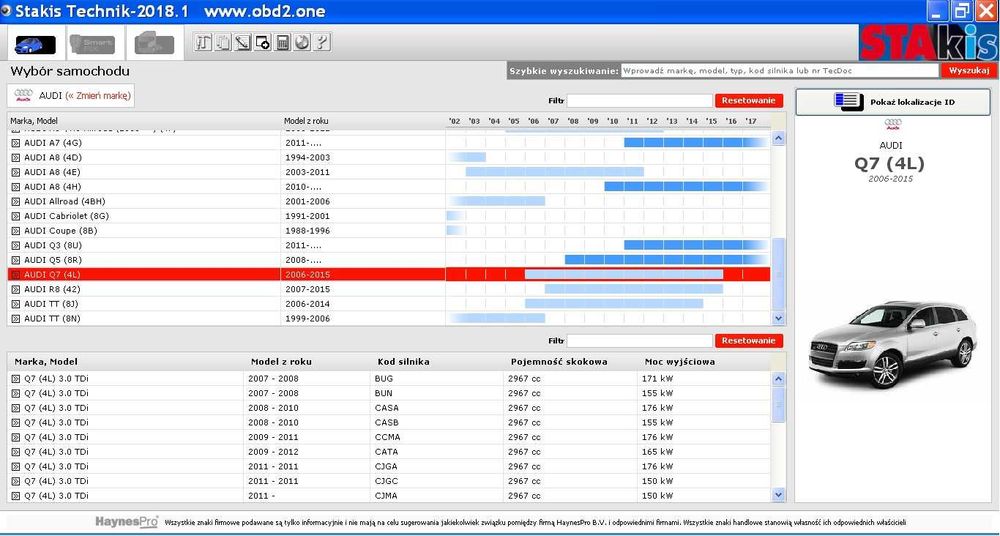Click scroll up arrow of engine list
1000x536 pixels.
click(x=778, y=379)
